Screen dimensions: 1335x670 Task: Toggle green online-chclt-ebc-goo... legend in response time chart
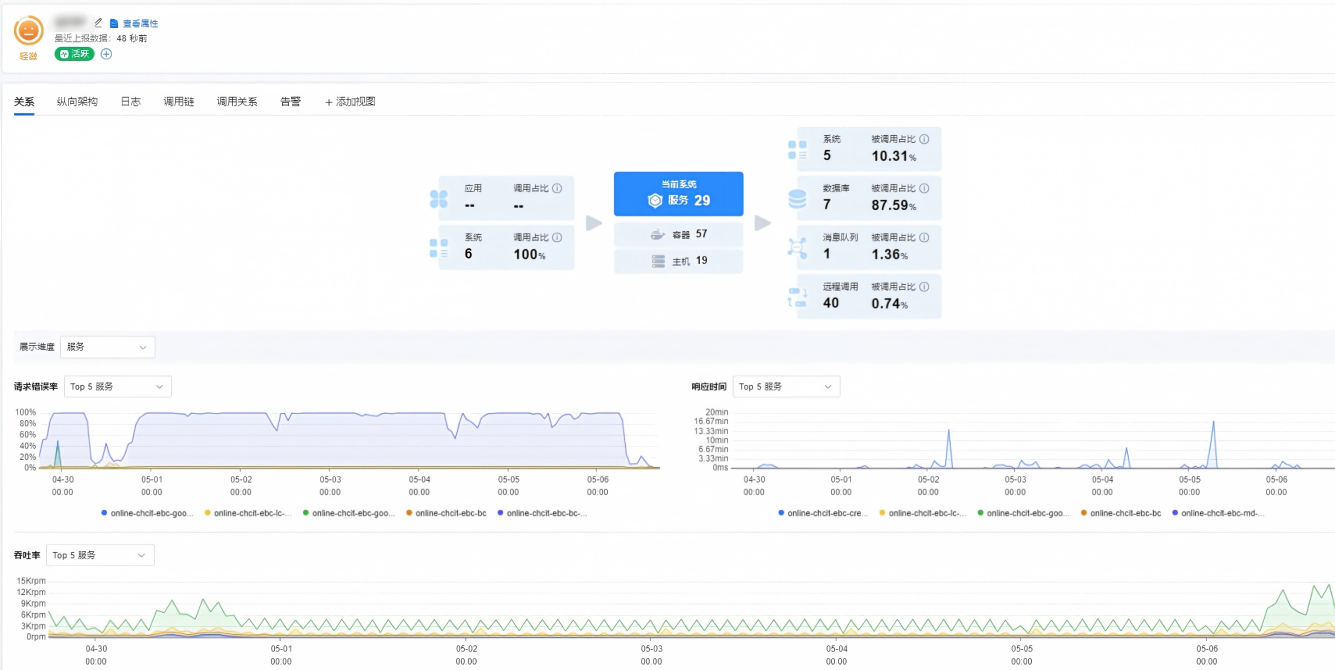[x=1024, y=513]
